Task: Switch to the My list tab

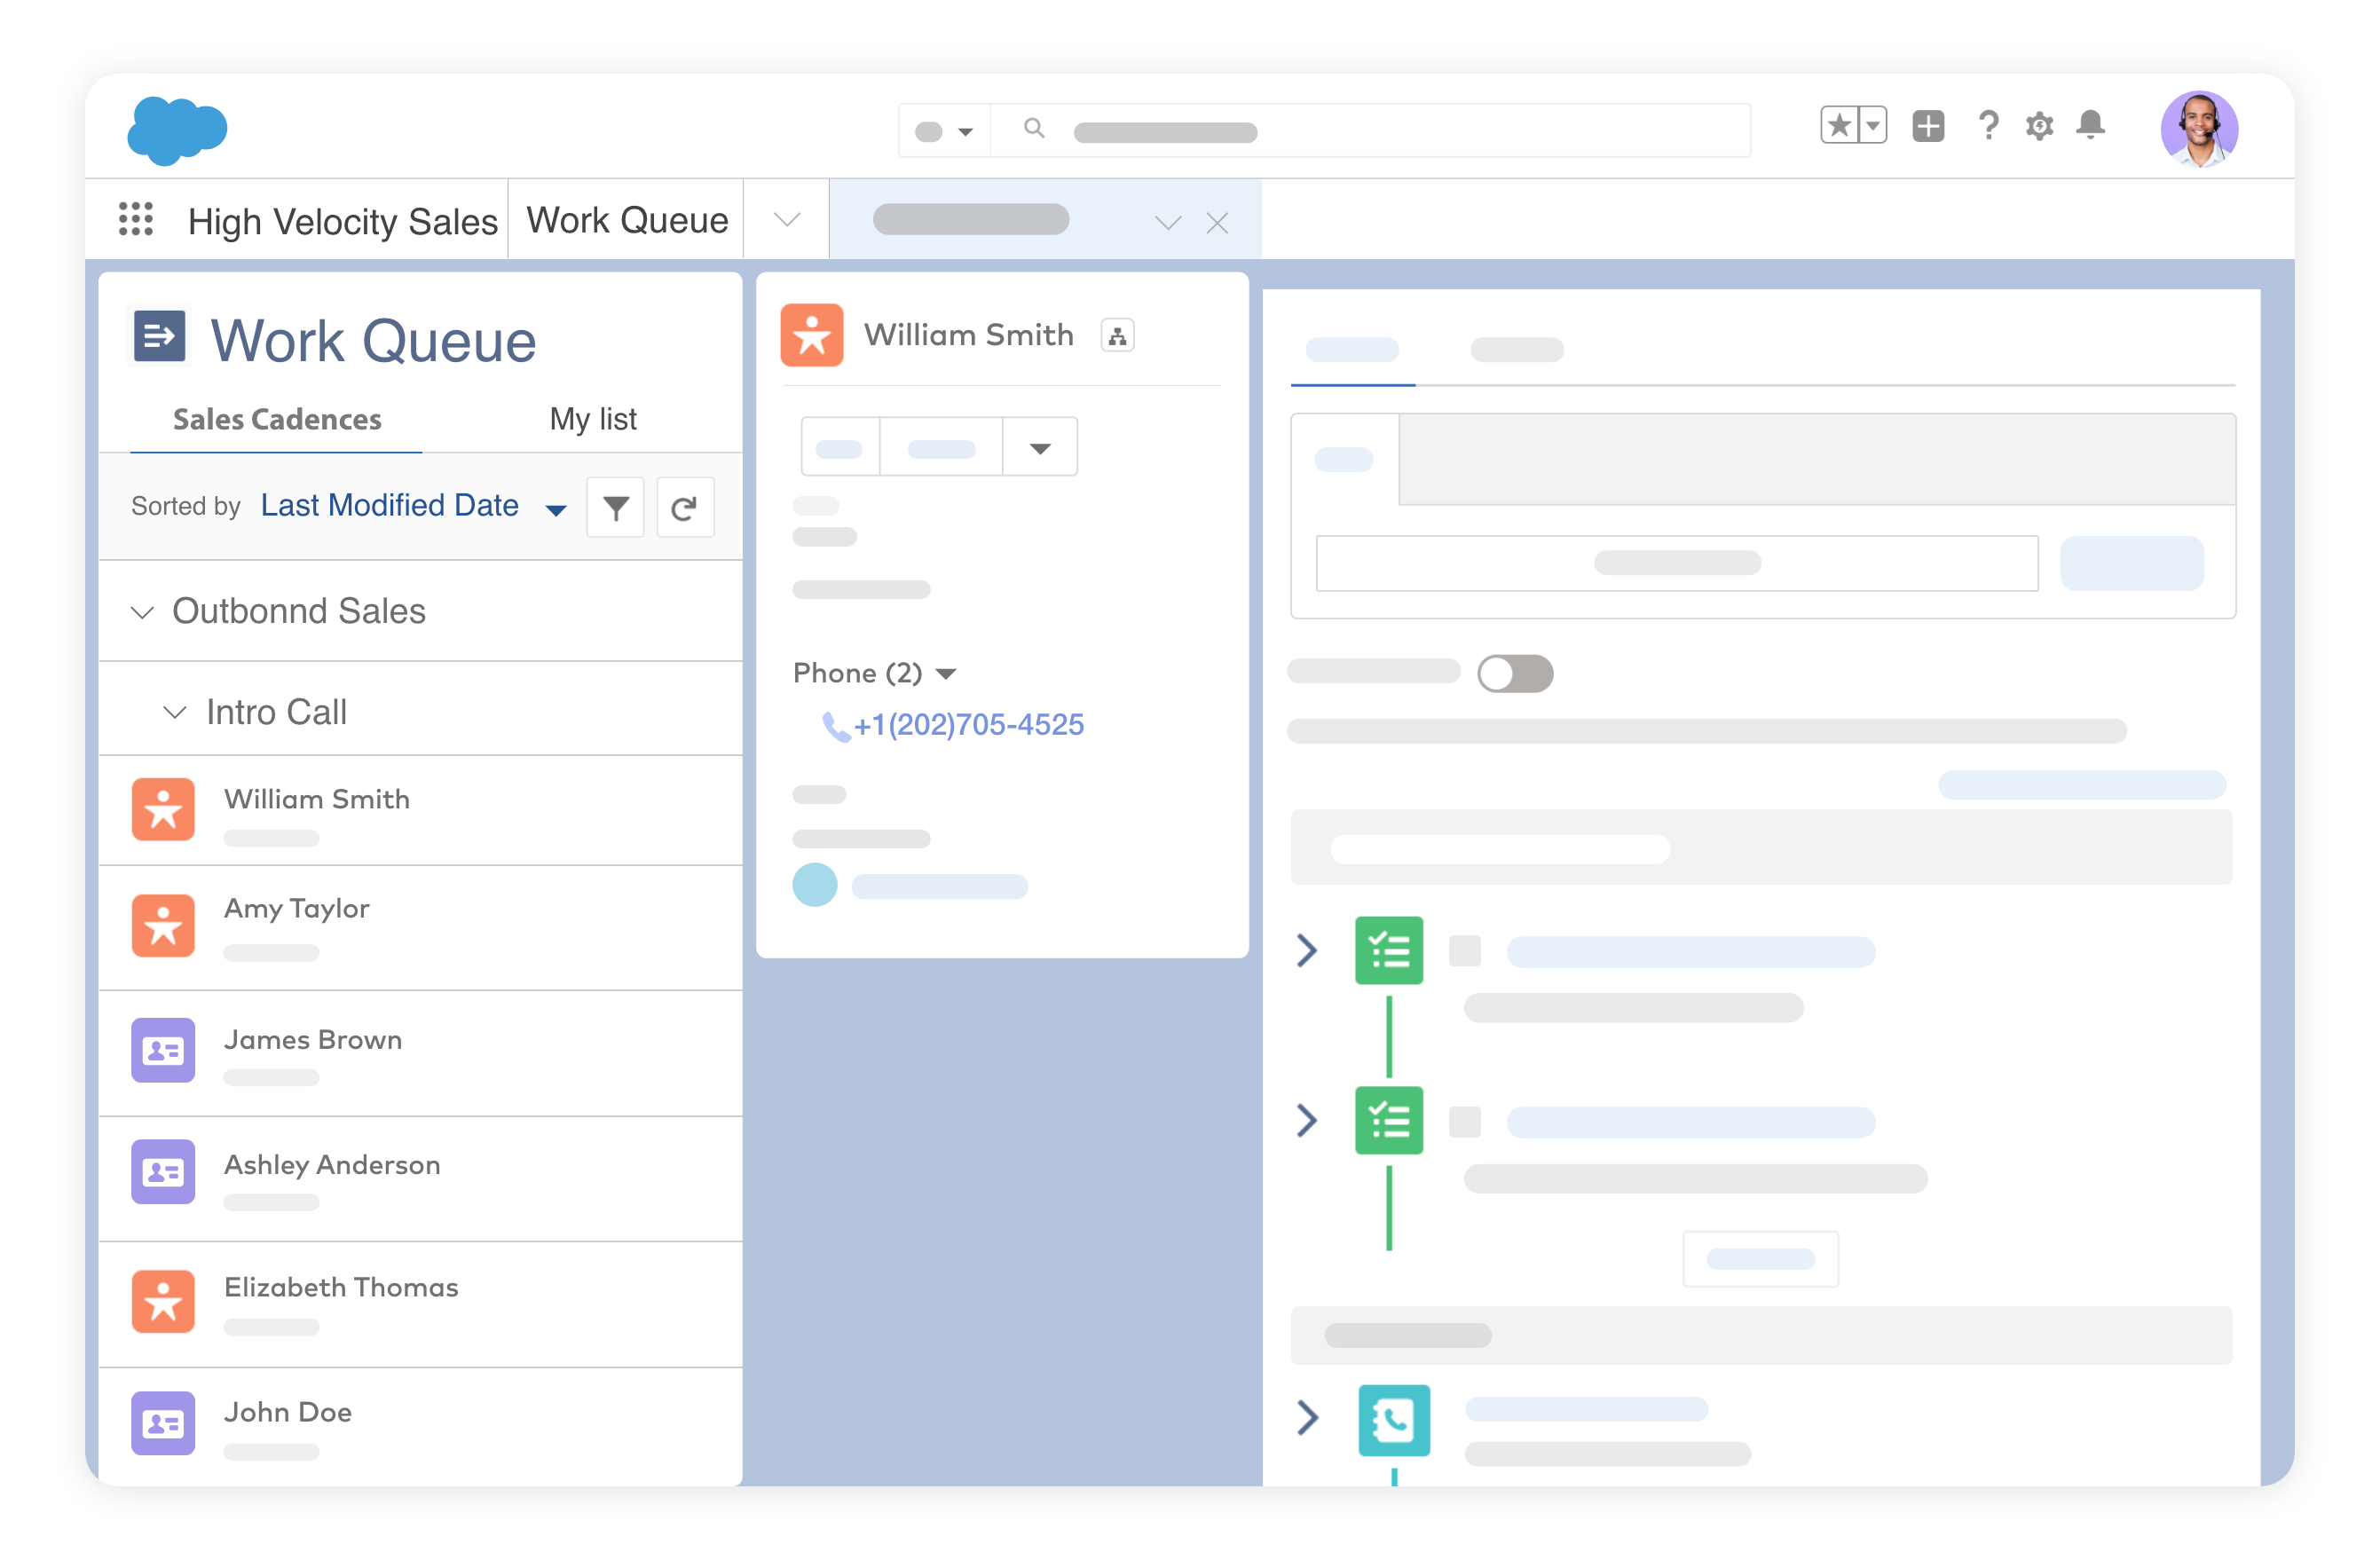Action: click(x=592, y=419)
